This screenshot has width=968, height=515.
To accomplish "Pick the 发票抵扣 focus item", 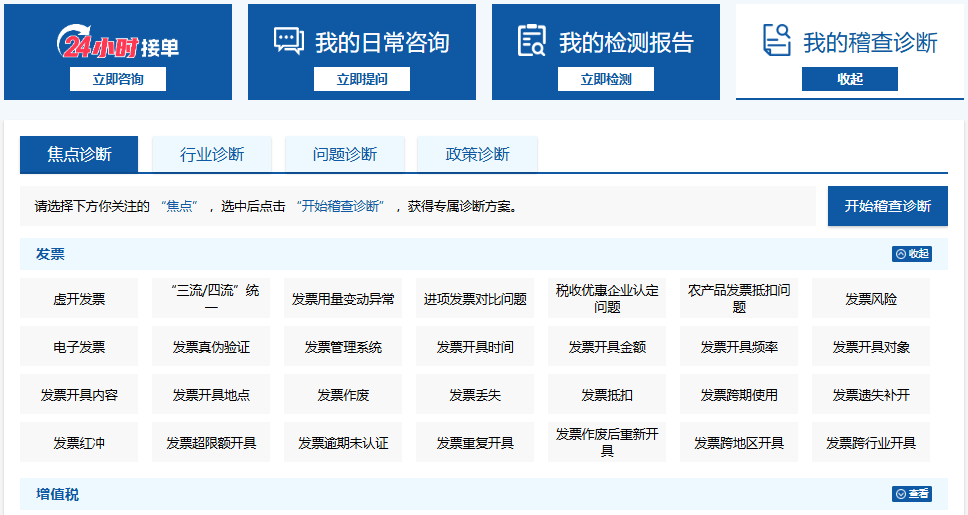I will [607, 395].
